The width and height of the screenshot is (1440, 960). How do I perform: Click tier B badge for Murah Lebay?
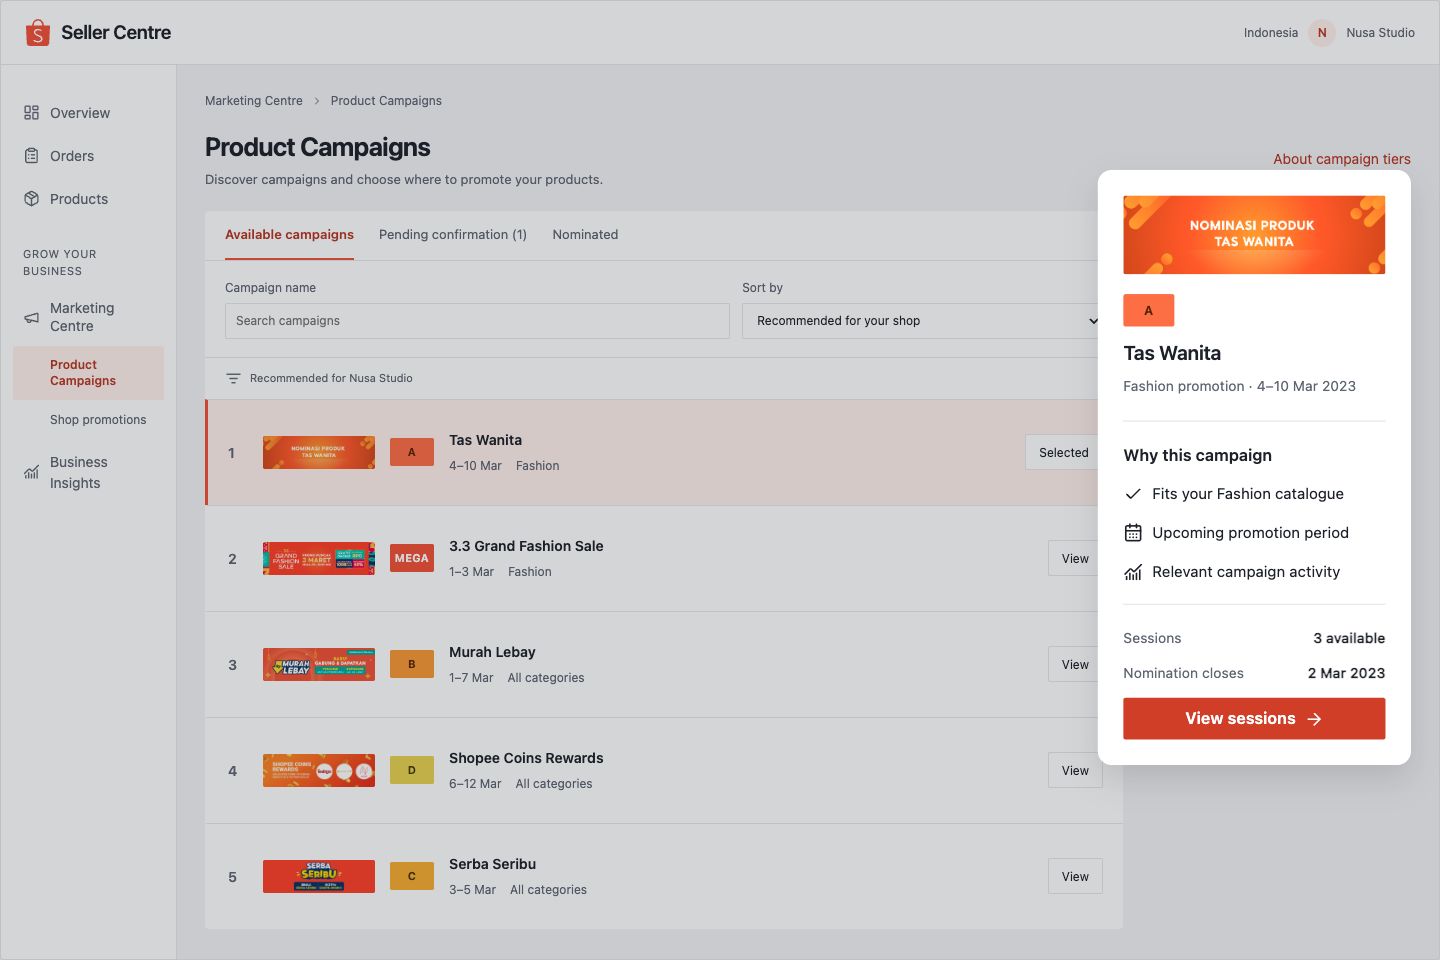point(412,665)
